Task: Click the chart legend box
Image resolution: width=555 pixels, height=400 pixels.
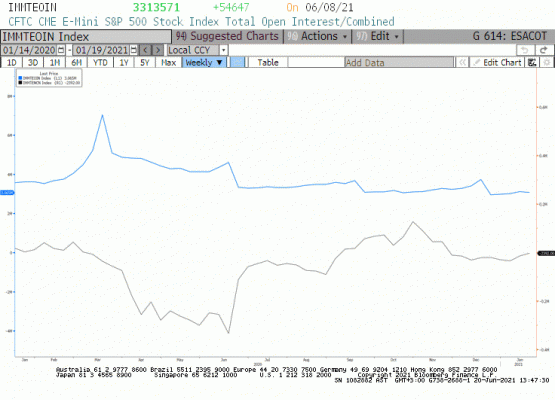Action: tap(49, 78)
